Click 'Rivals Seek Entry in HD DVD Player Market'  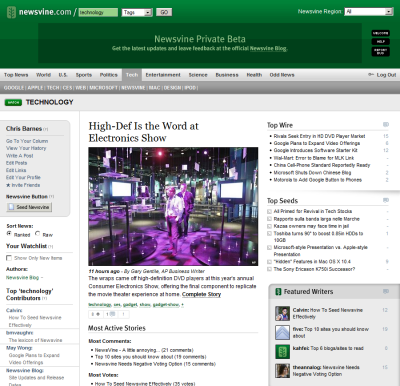pyautogui.click(x=319, y=136)
